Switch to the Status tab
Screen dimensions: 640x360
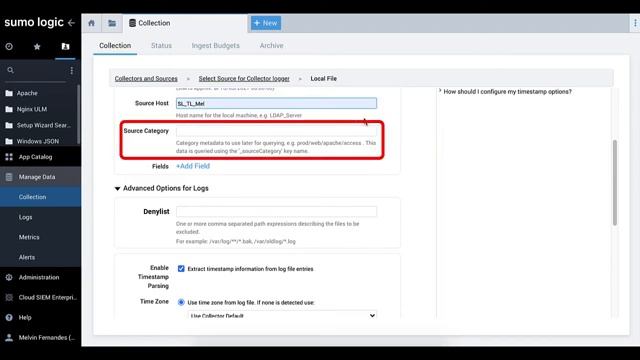[161, 46]
